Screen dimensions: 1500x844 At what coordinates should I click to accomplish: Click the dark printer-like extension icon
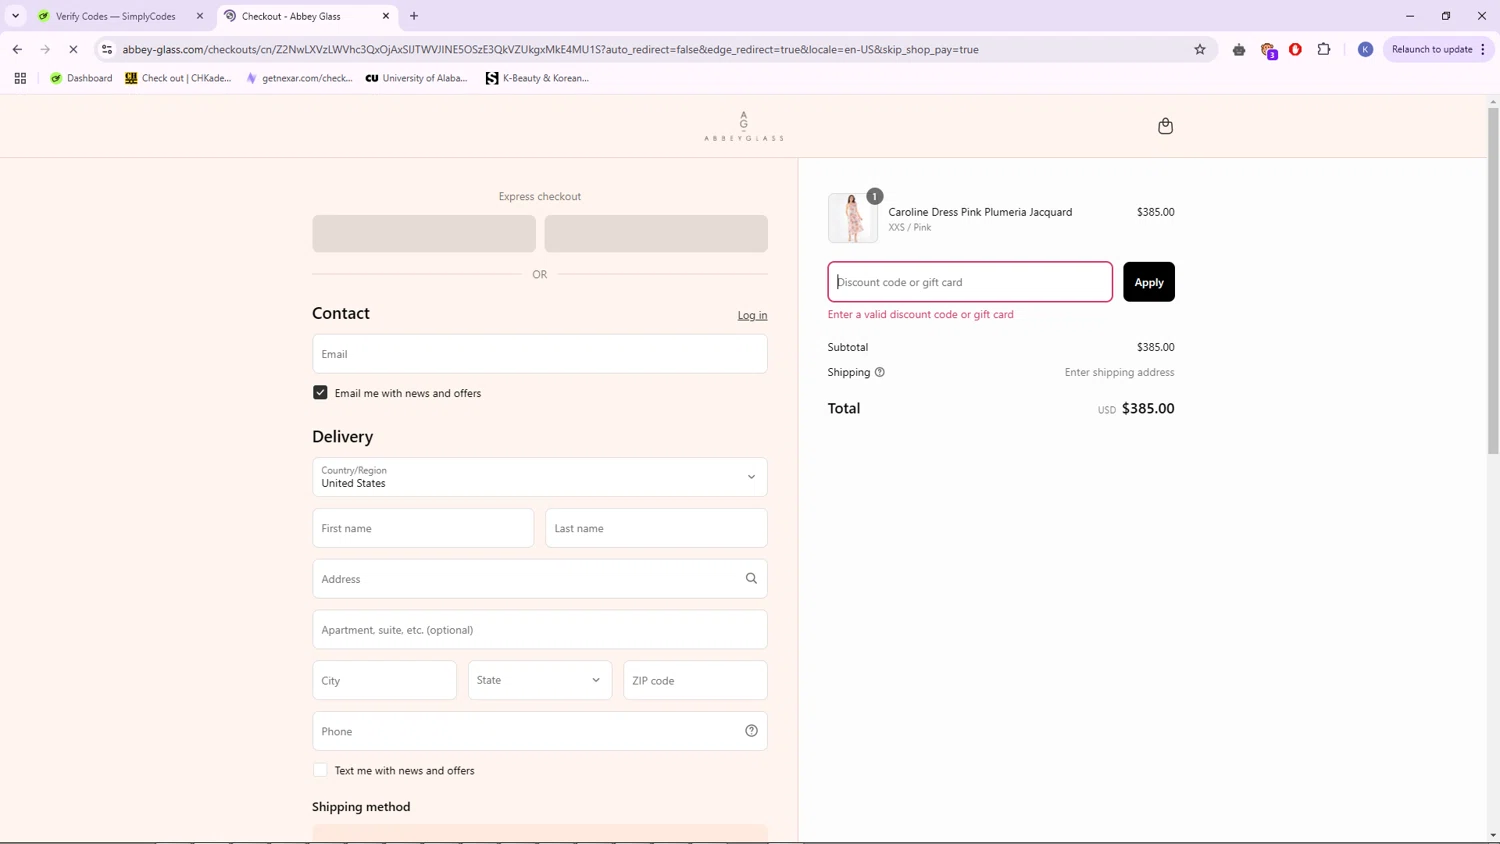pyautogui.click(x=1239, y=49)
